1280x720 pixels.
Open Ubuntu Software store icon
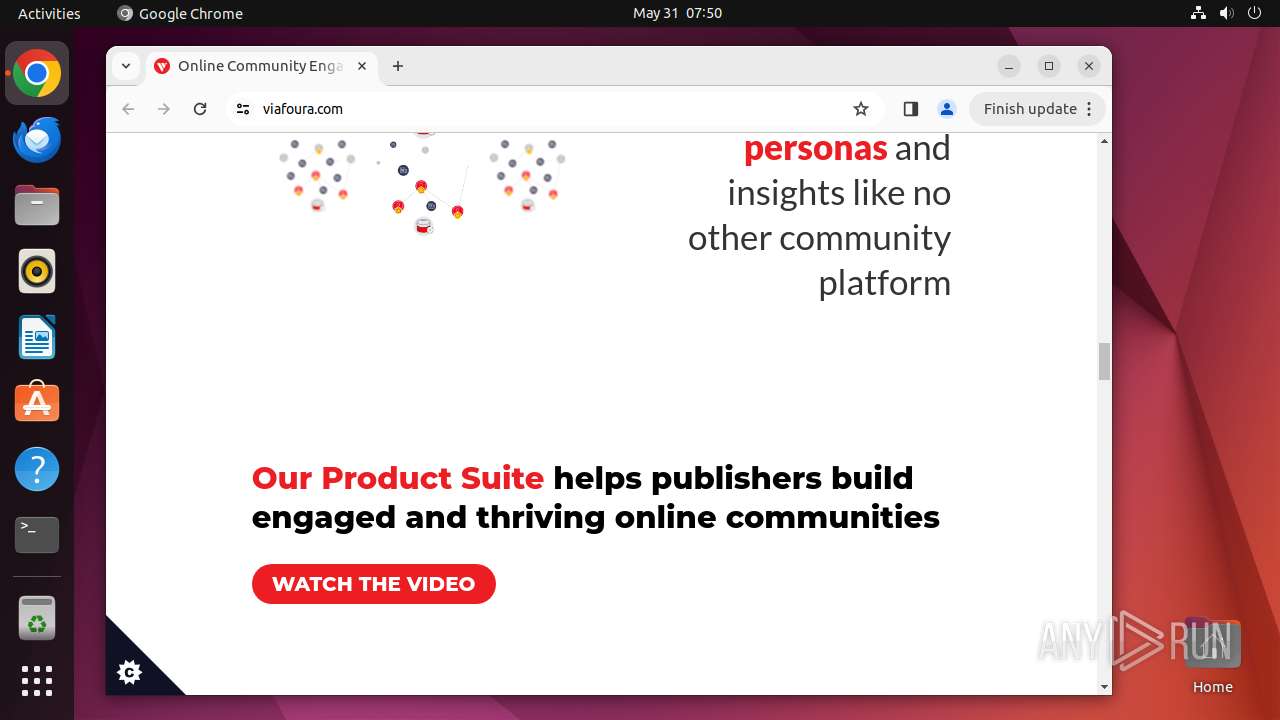click(x=37, y=403)
